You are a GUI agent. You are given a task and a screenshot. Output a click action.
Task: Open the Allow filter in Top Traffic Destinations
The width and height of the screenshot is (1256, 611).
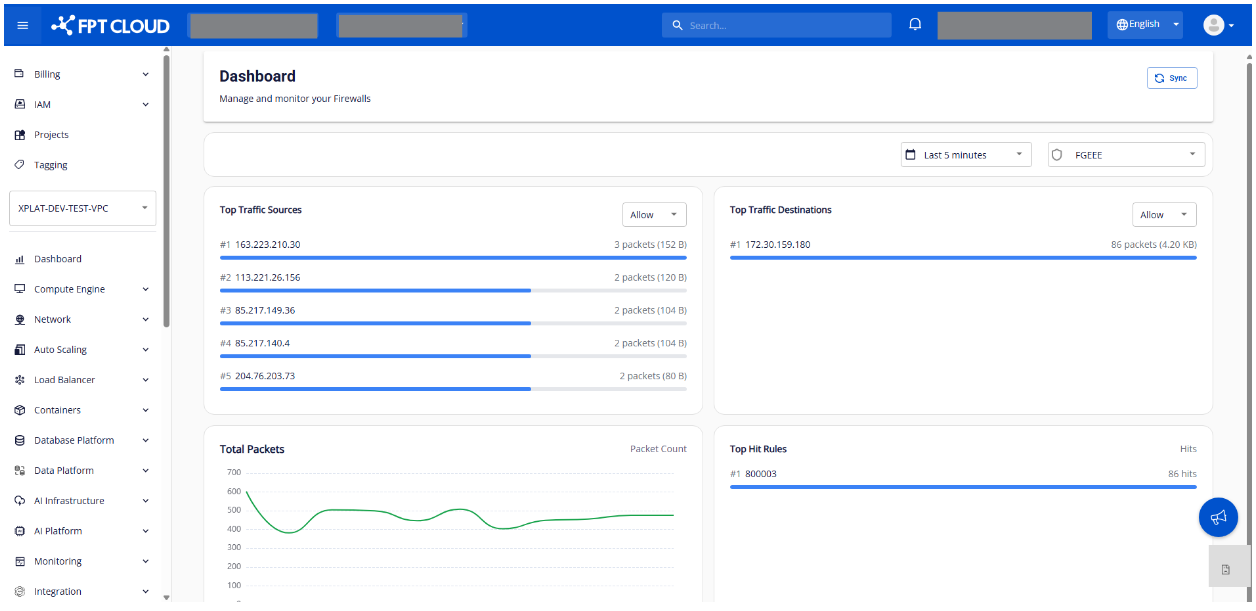click(x=1164, y=215)
